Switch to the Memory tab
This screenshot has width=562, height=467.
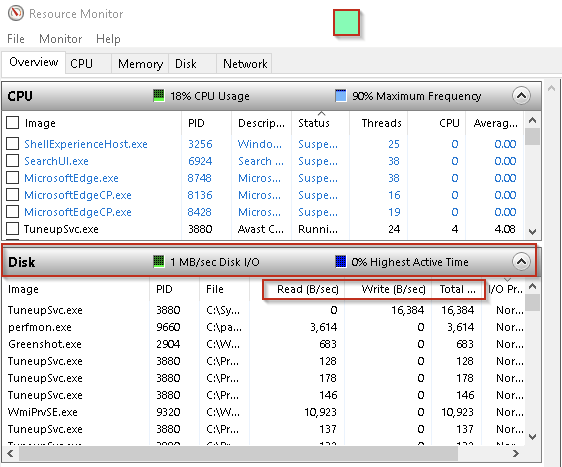coord(140,64)
